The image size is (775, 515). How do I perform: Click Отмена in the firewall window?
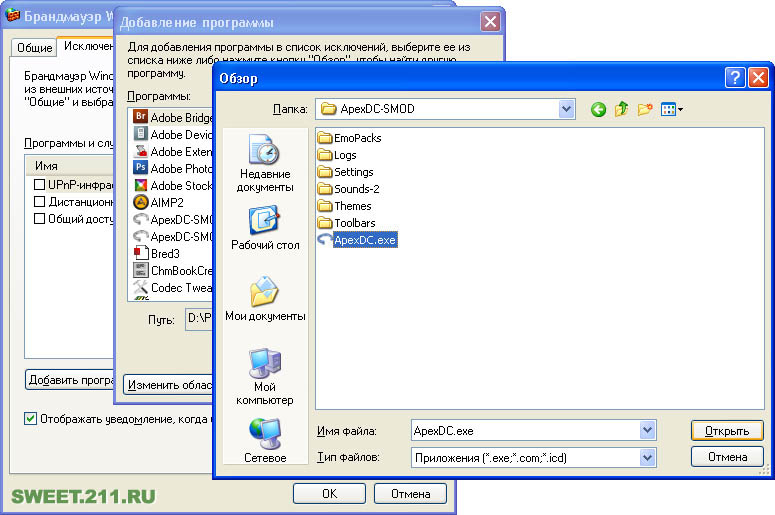410,494
